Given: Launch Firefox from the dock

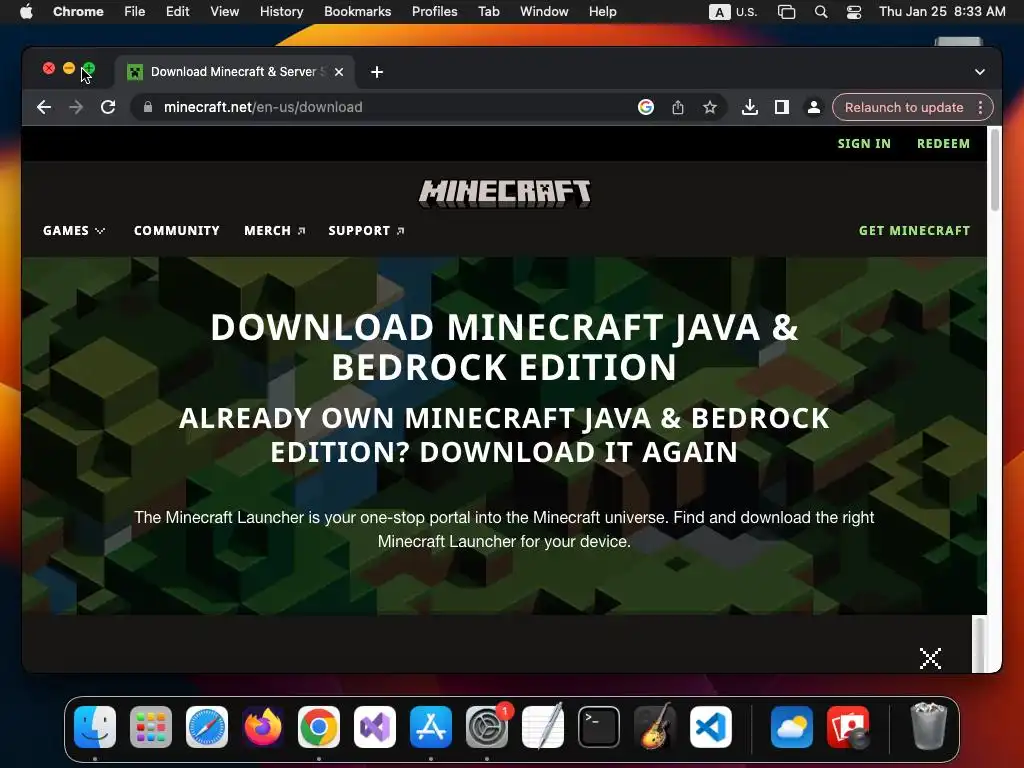Looking at the screenshot, I should [x=263, y=727].
